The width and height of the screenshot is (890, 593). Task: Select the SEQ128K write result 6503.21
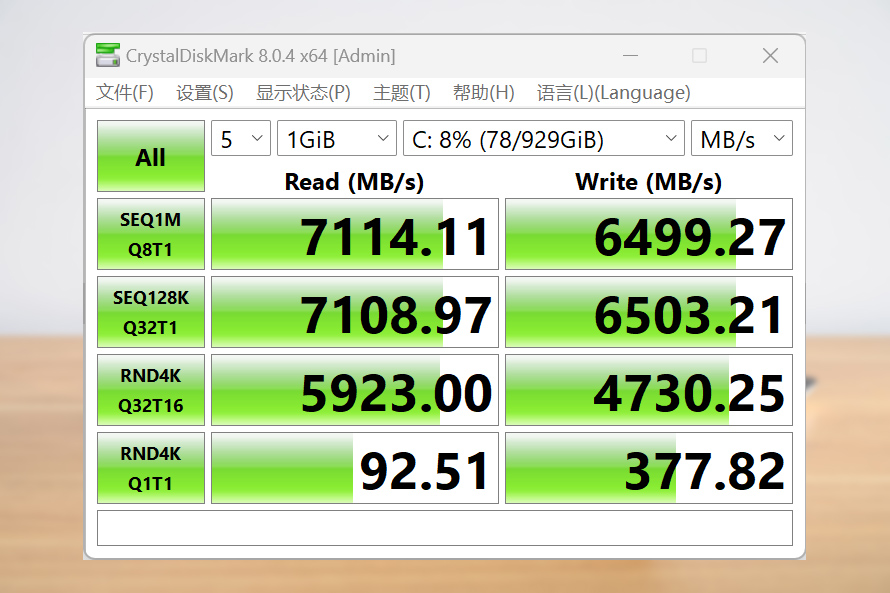click(649, 312)
